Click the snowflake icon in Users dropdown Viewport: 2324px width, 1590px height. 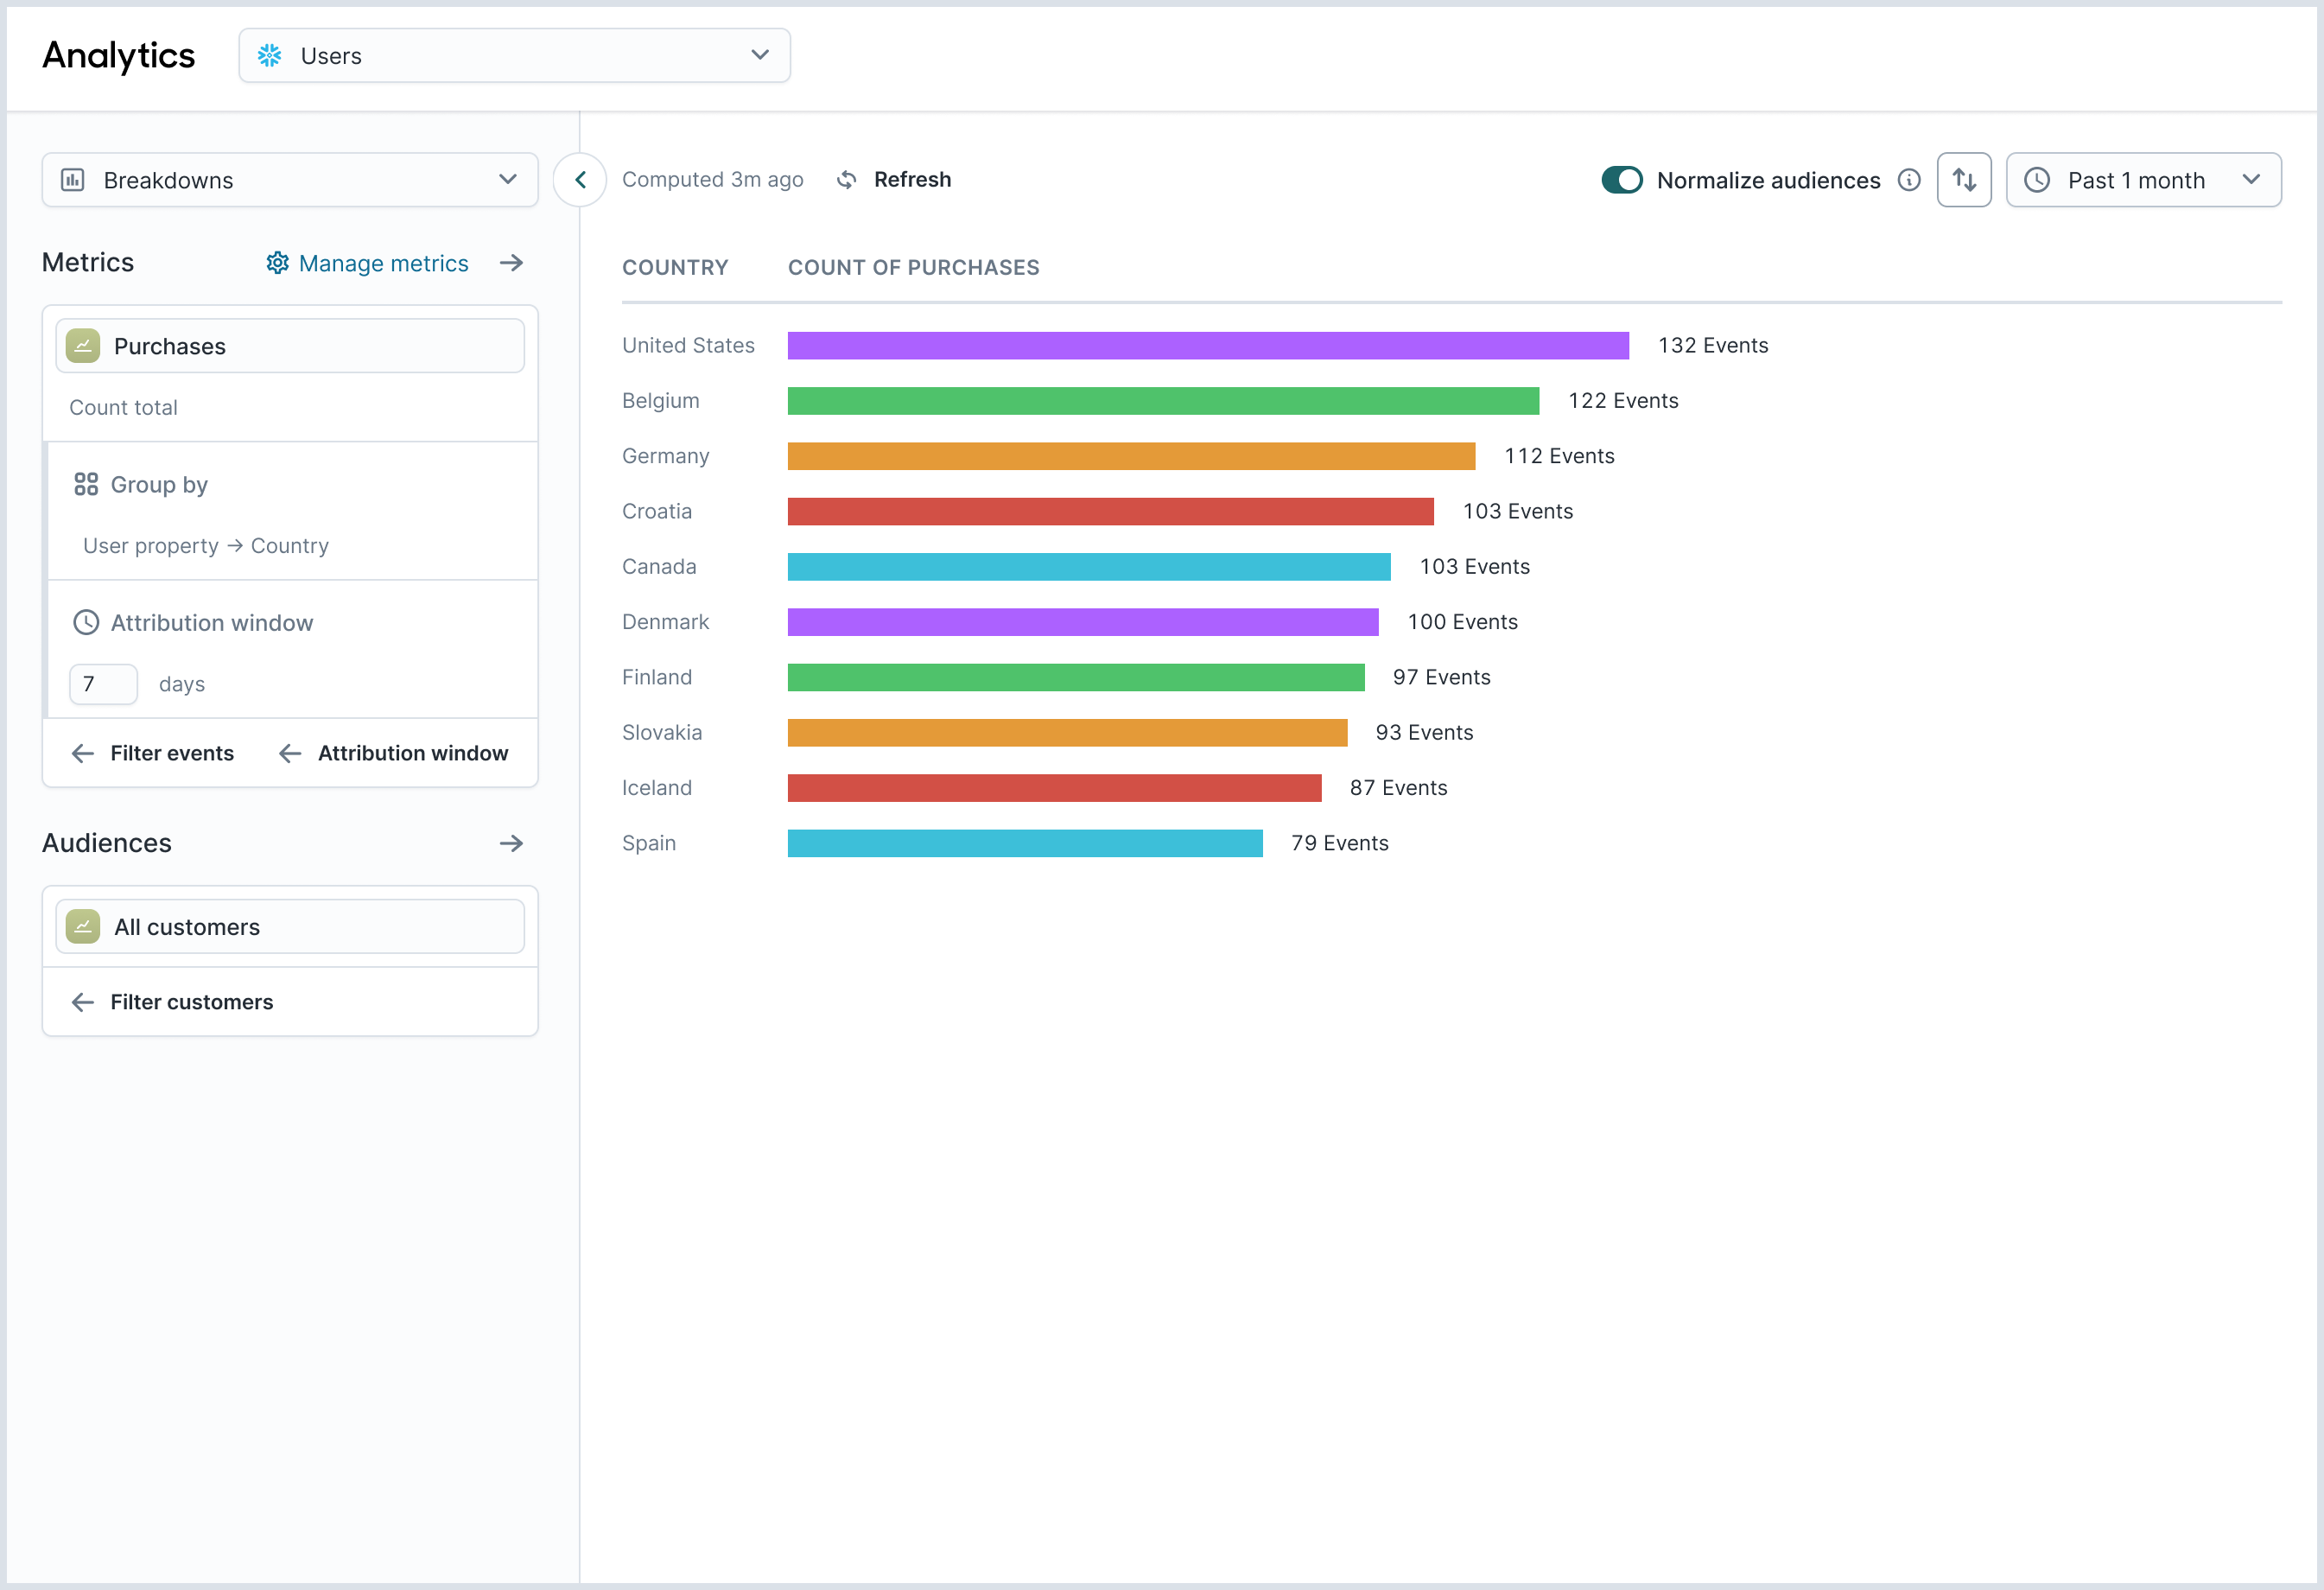pos(269,56)
